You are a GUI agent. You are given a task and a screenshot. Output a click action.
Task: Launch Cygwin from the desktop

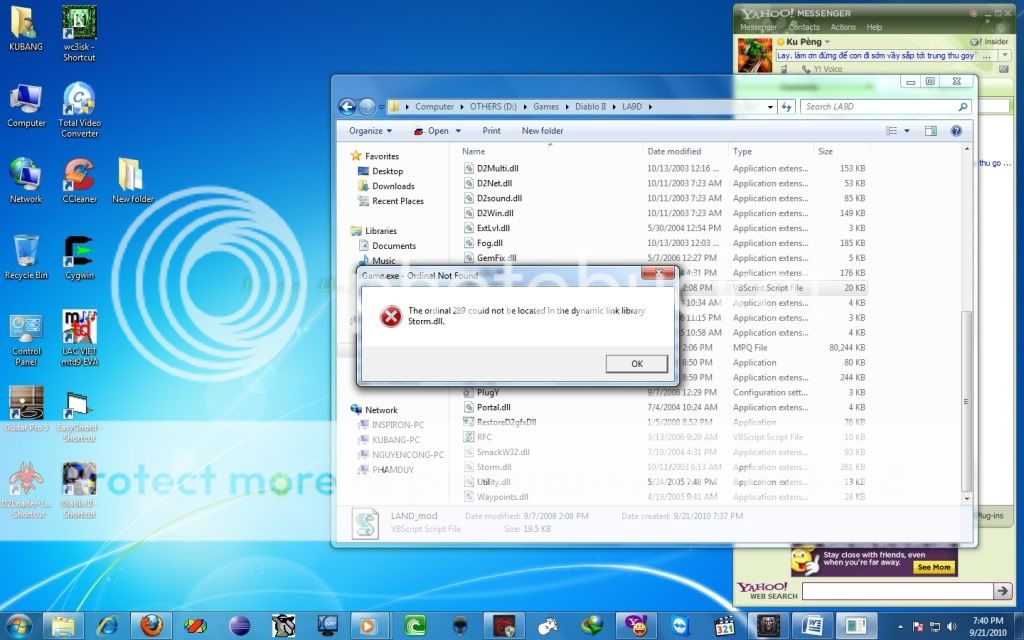[79, 257]
